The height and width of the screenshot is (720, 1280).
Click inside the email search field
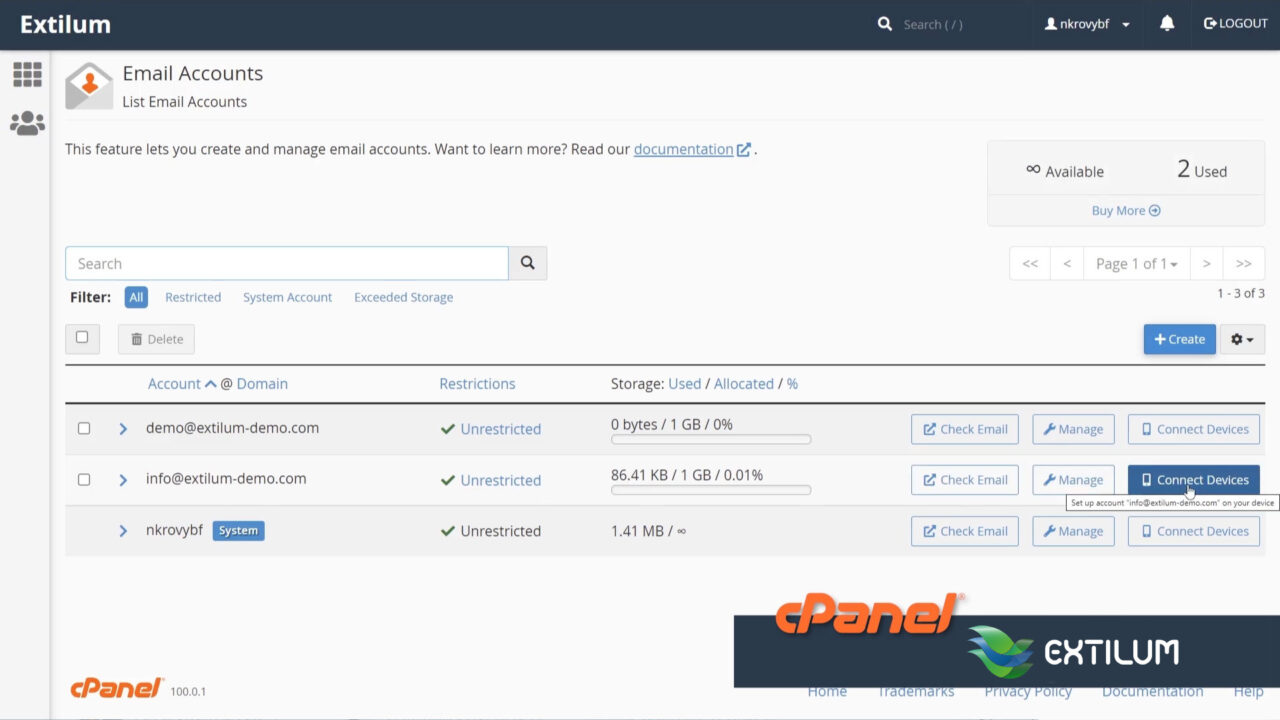click(286, 263)
